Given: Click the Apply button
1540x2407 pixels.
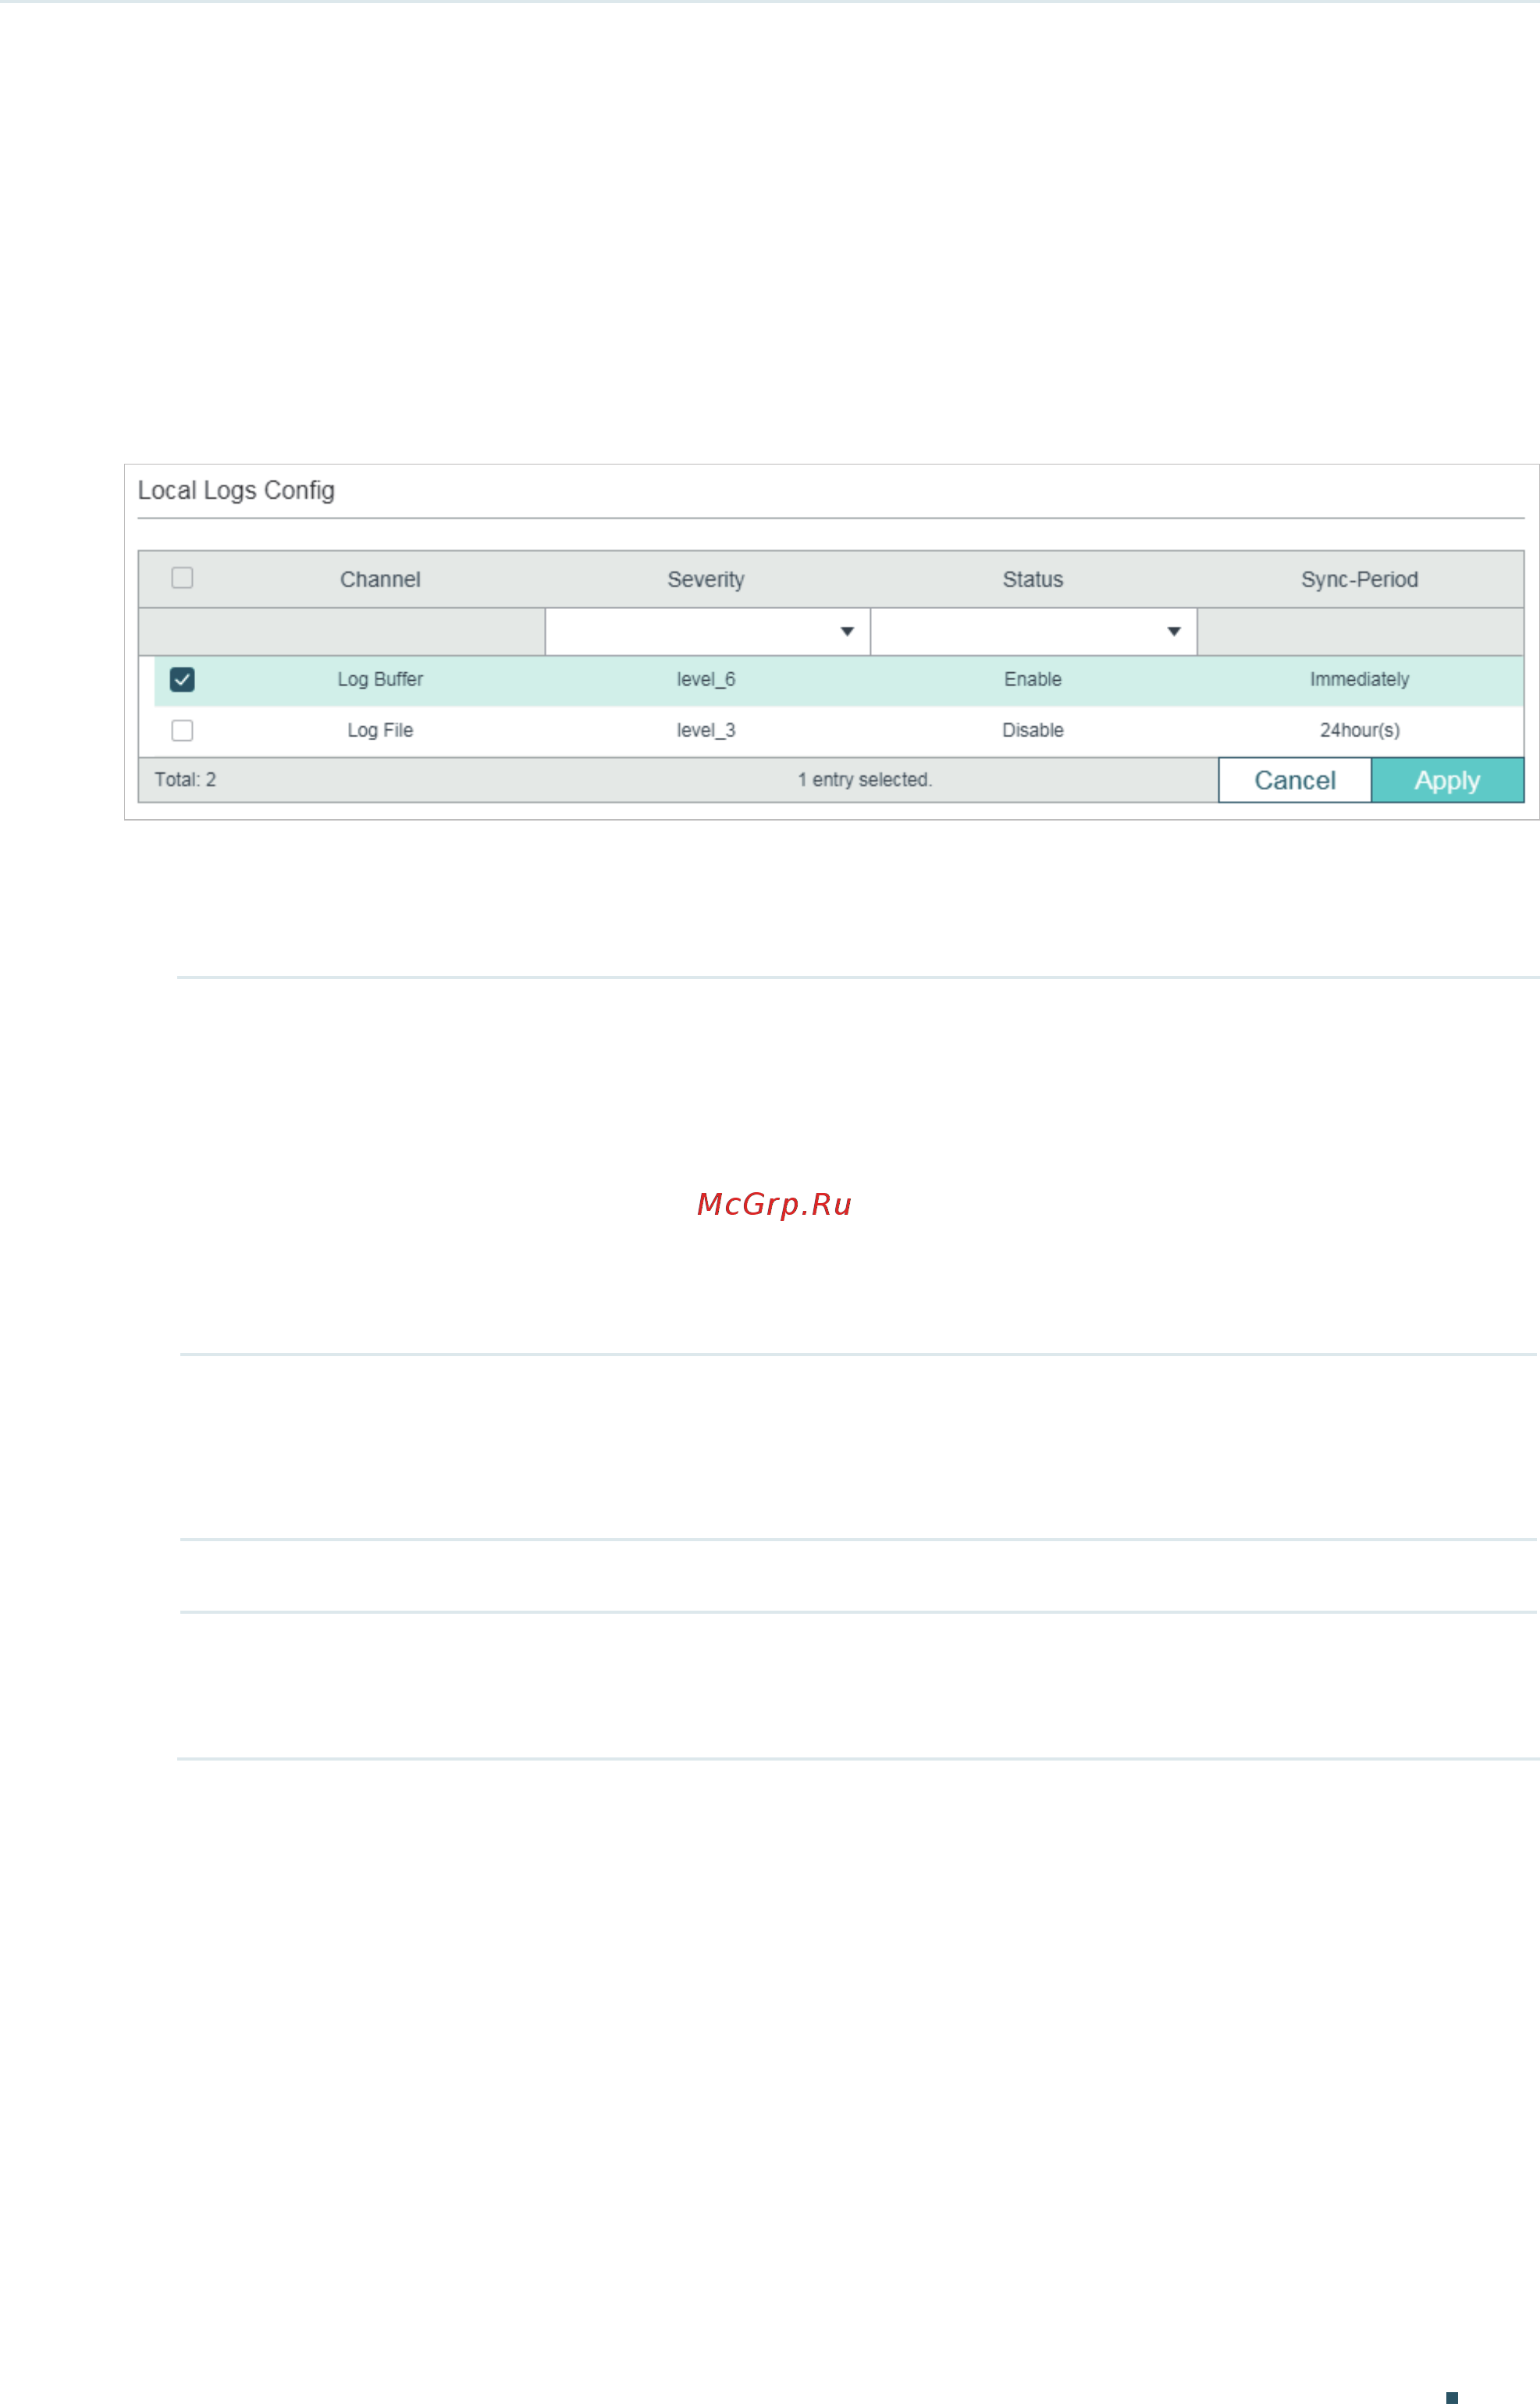Looking at the screenshot, I should point(1447,781).
